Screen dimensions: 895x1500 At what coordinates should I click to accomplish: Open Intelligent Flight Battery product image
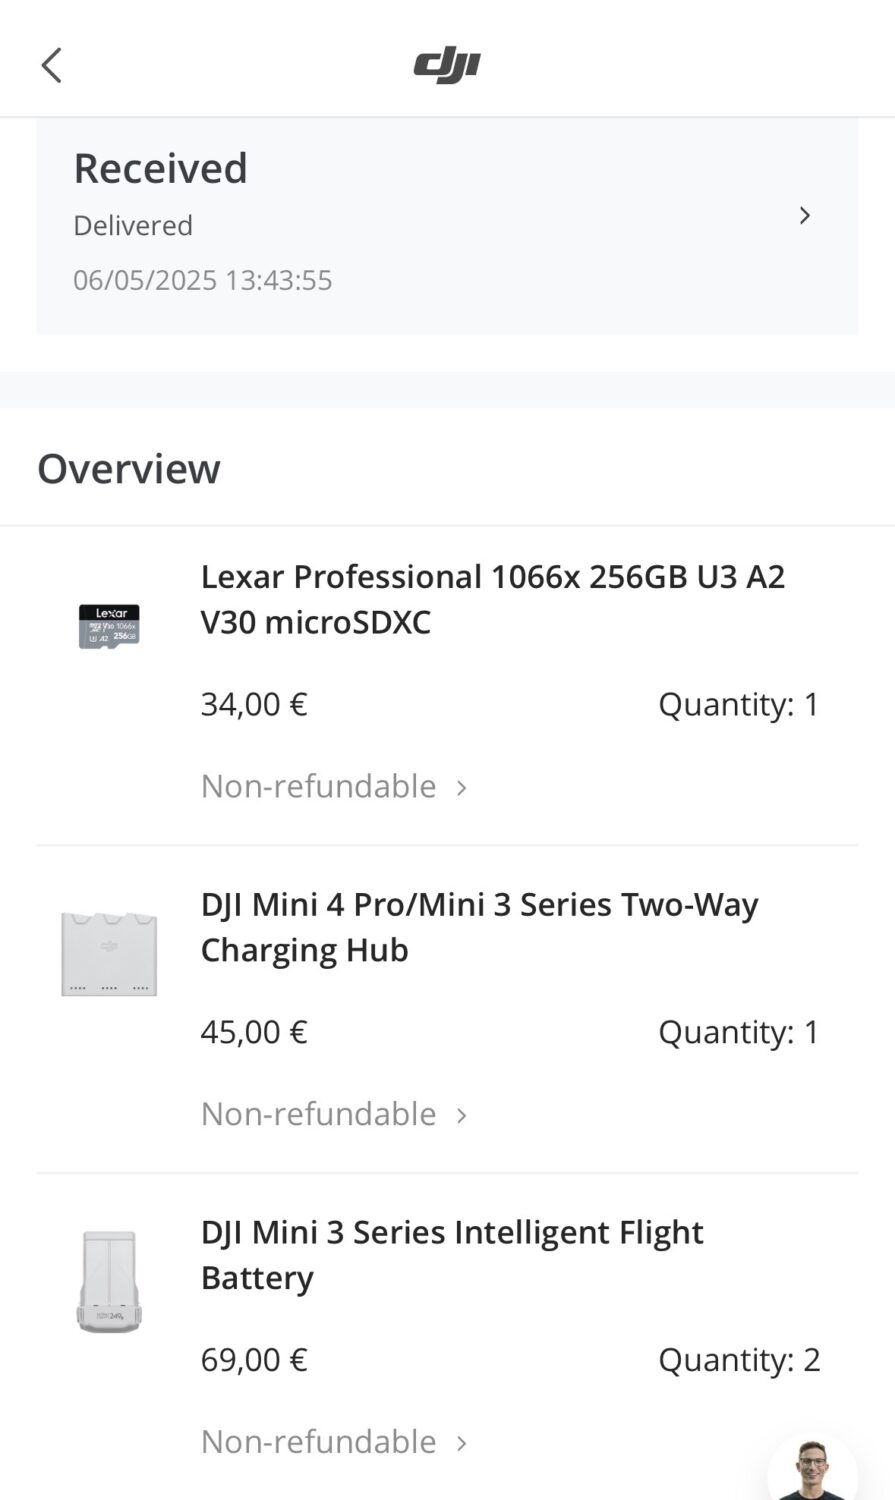pyautogui.click(x=109, y=1281)
